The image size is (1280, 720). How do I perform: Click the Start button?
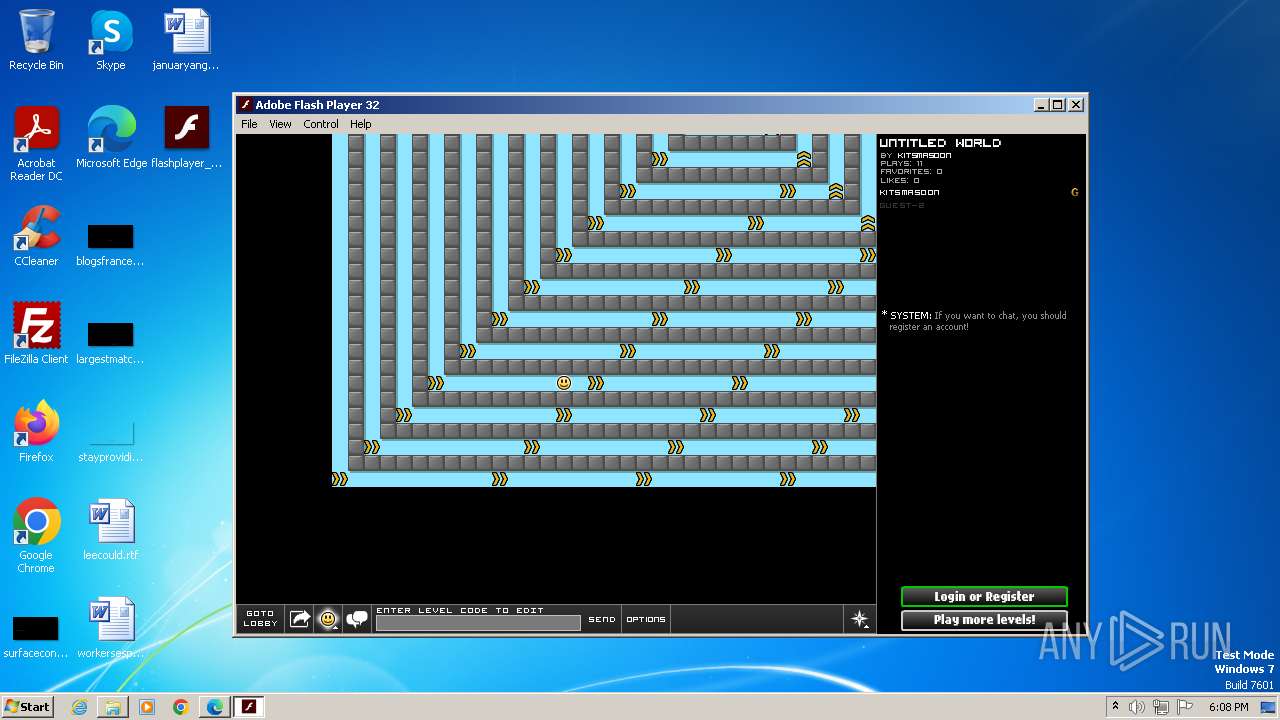tap(27, 707)
